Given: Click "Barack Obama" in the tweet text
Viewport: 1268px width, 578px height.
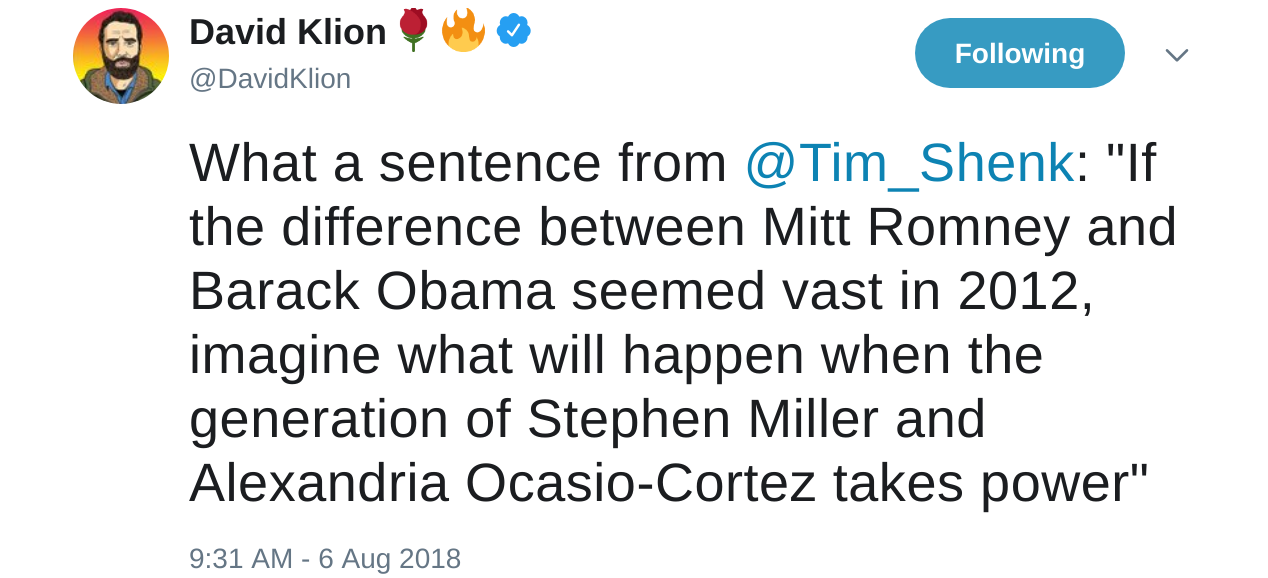Looking at the screenshot, I should click(371, 291).
